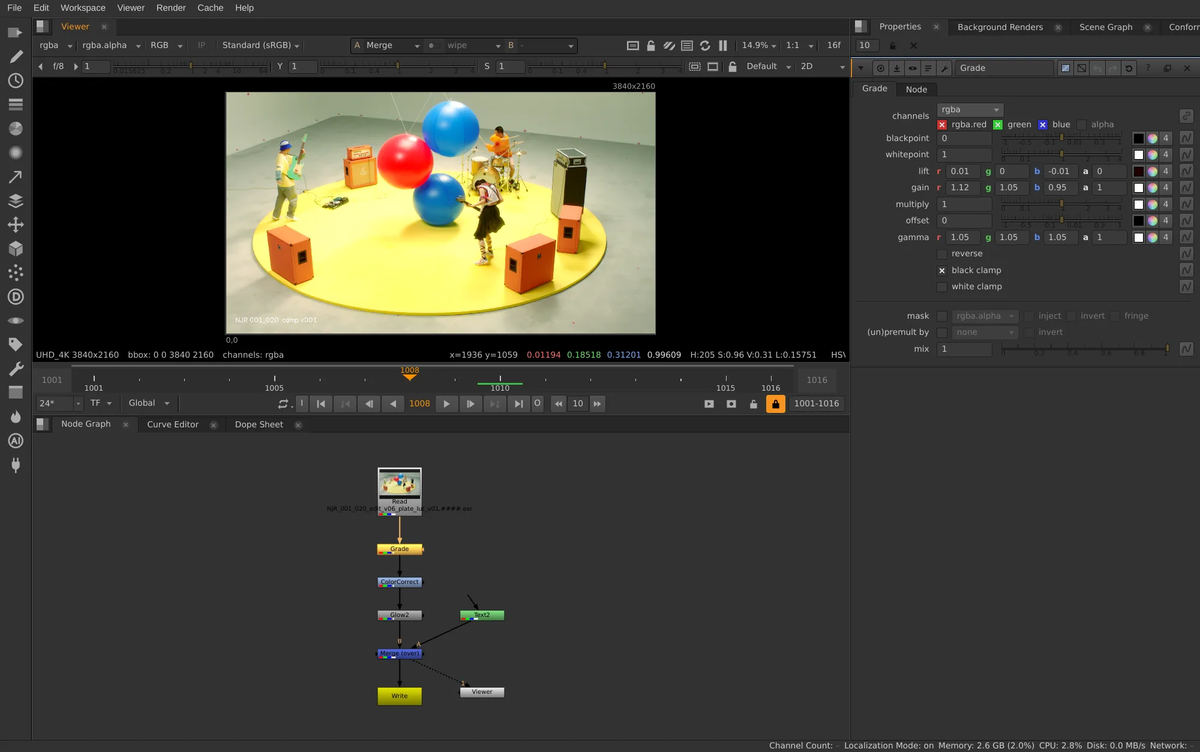Select the Merge (over) node
This screenshot has height=752, width=1200.
click(400, 654)
